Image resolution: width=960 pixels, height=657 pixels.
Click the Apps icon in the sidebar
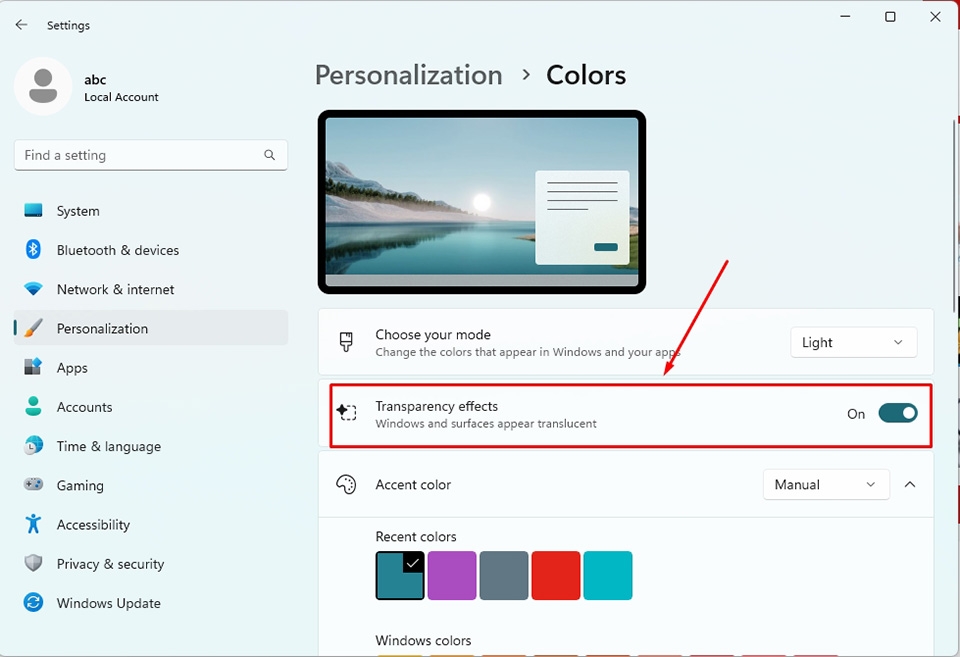click(x=33, y=367)
